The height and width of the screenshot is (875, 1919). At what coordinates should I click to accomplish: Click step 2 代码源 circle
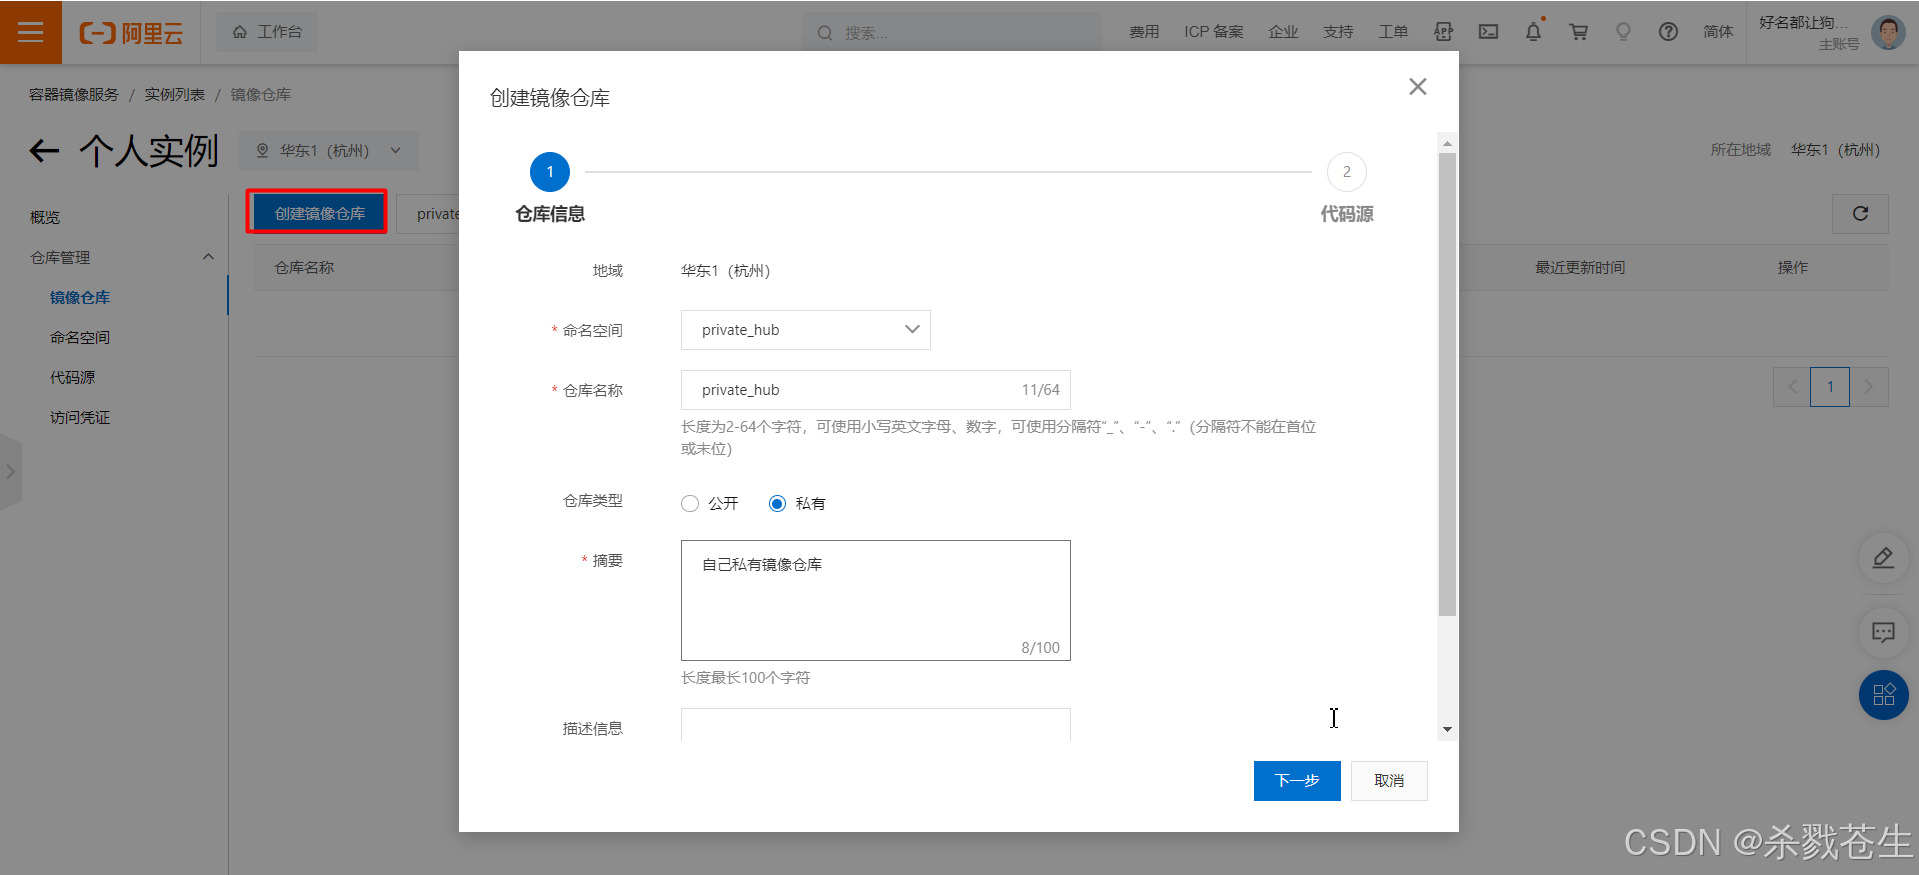pyautogui.click(x=1346, y=172)
